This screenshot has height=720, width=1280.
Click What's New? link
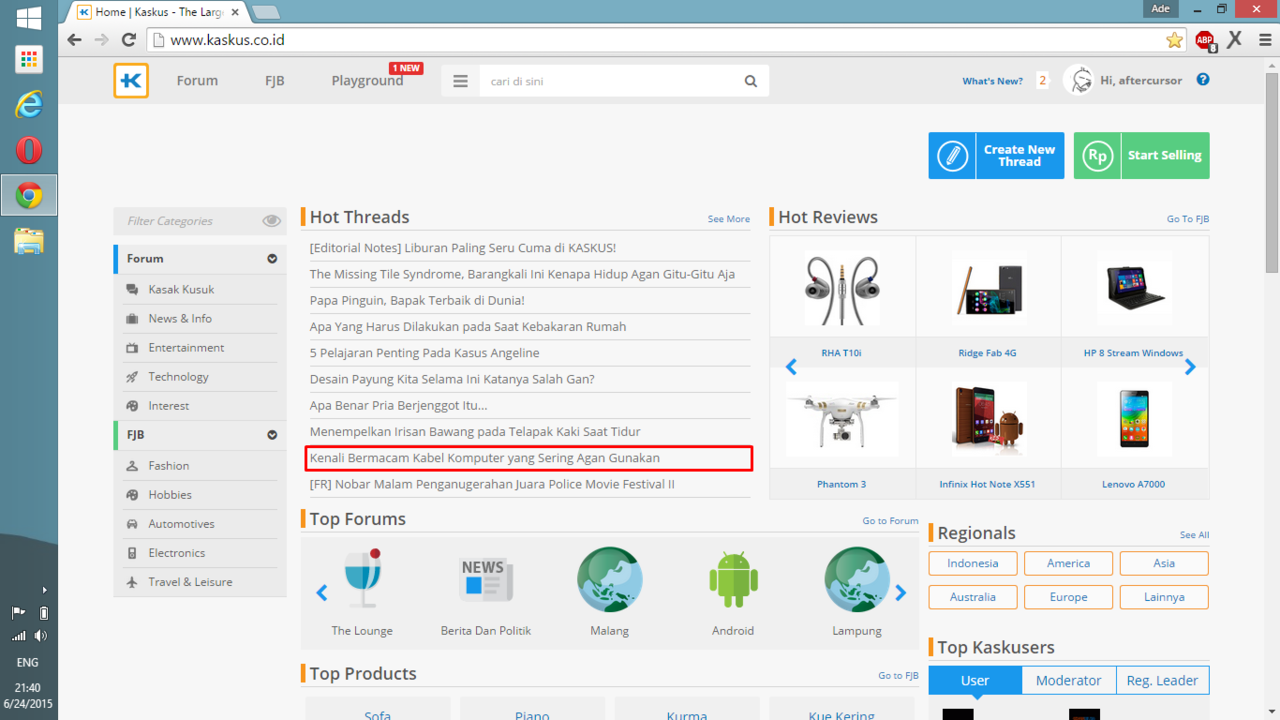point(992,81)
